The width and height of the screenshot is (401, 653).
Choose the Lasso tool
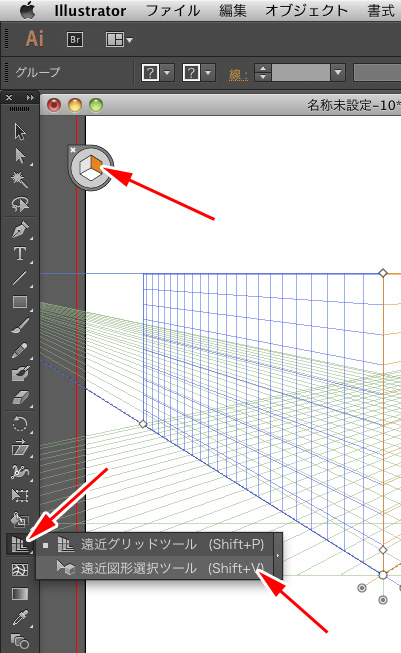[20, 204]
